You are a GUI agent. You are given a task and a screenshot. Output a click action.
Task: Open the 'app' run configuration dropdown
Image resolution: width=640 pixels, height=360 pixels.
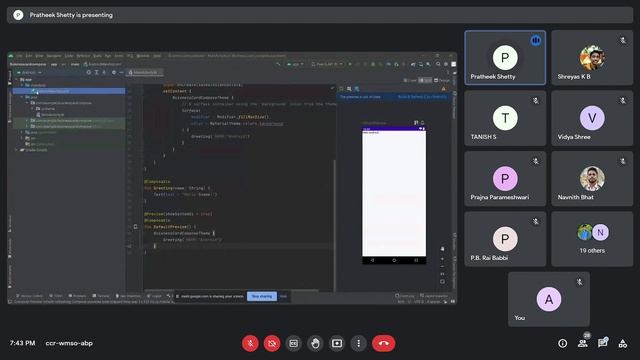coord(296,64)
